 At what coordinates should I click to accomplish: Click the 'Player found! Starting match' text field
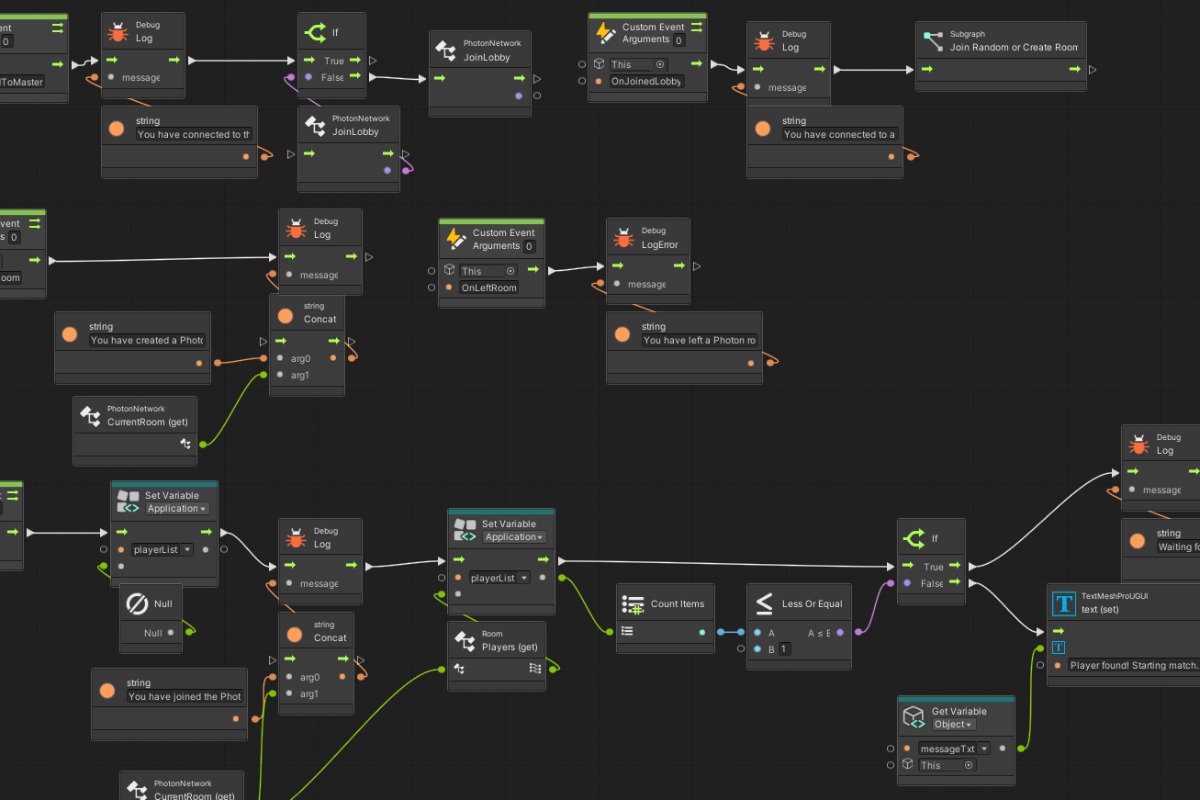pos(1132,665)
